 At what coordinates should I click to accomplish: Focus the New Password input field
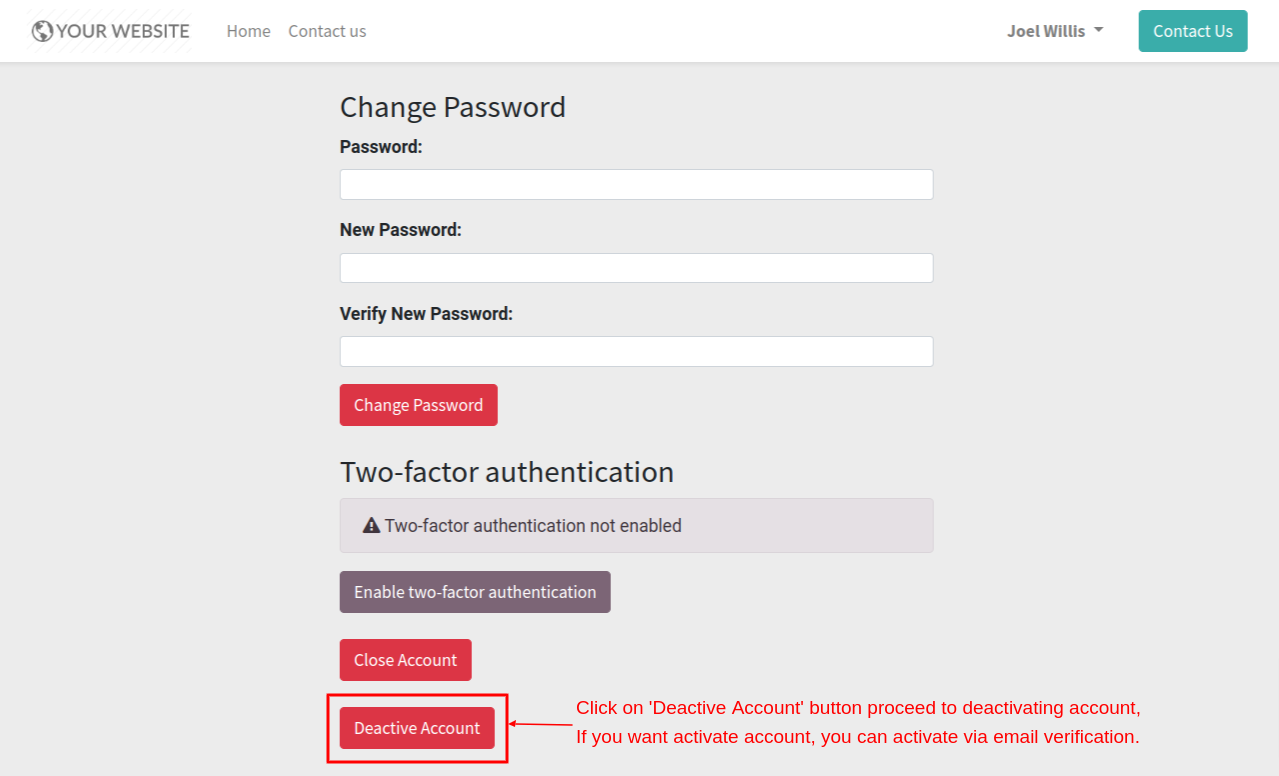point(636,268)
